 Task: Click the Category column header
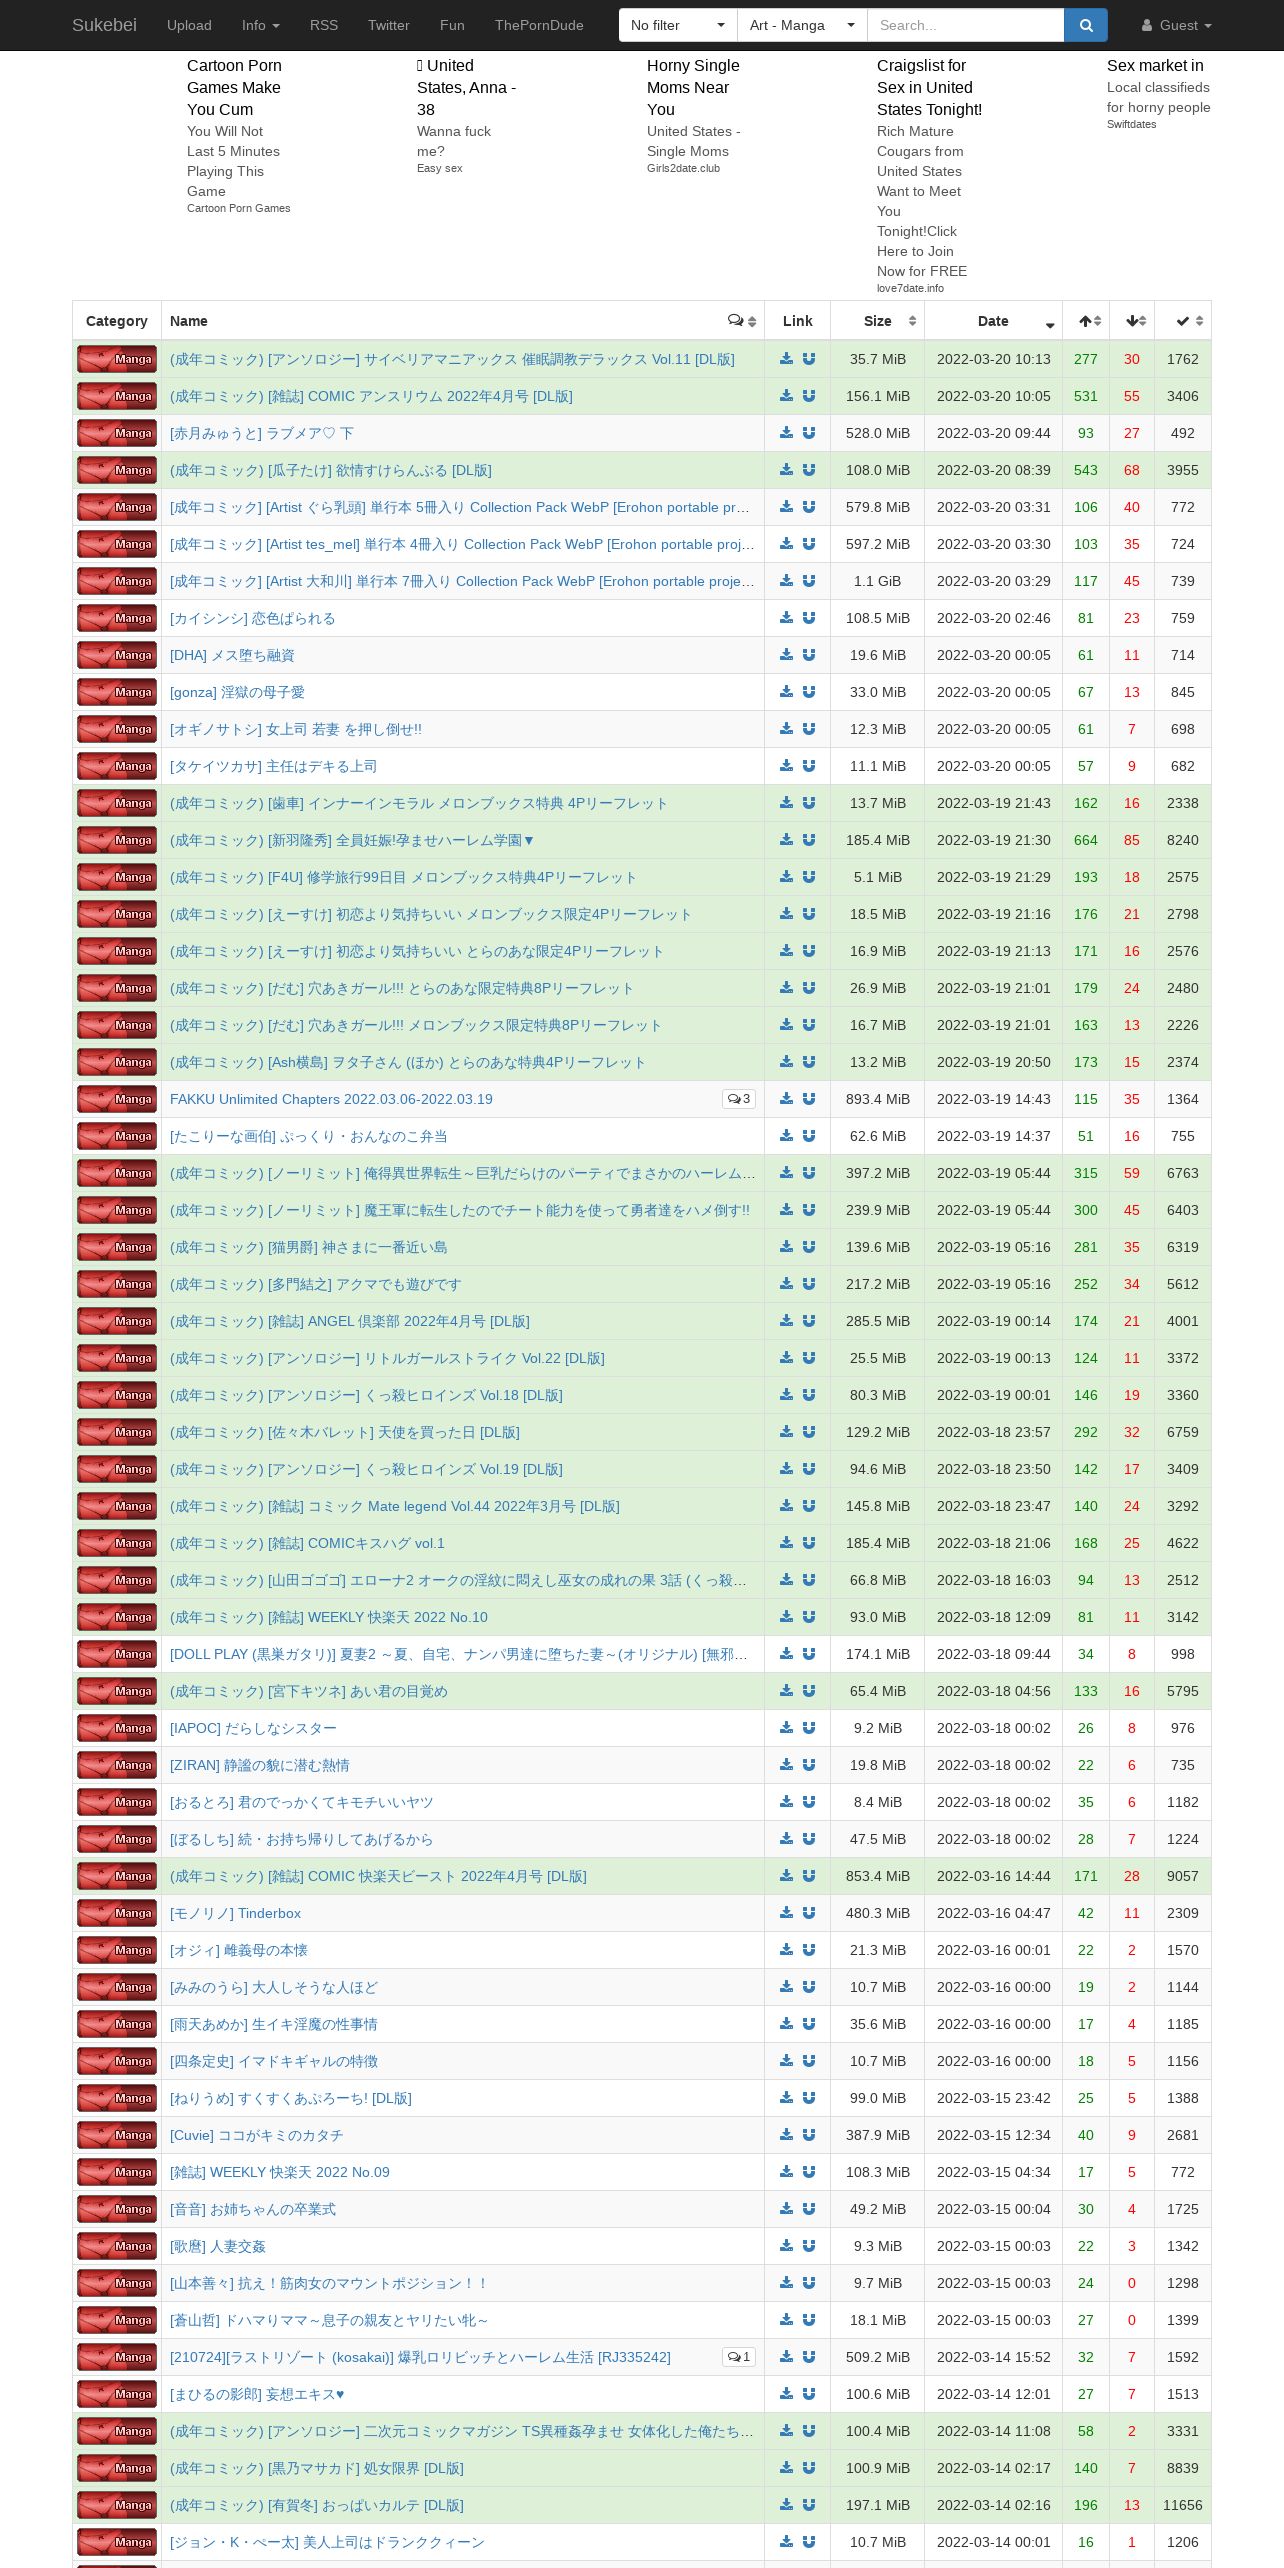117,321
